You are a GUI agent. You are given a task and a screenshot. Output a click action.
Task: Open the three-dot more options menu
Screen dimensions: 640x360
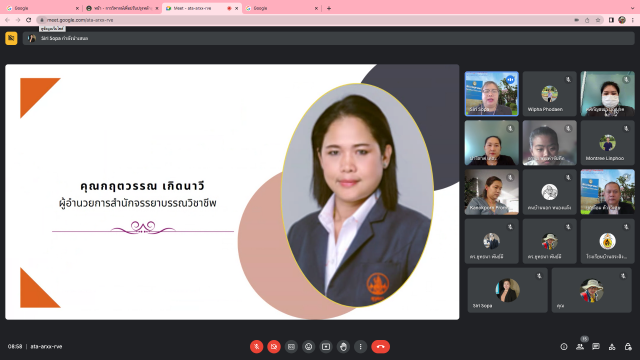click(360, 347)
